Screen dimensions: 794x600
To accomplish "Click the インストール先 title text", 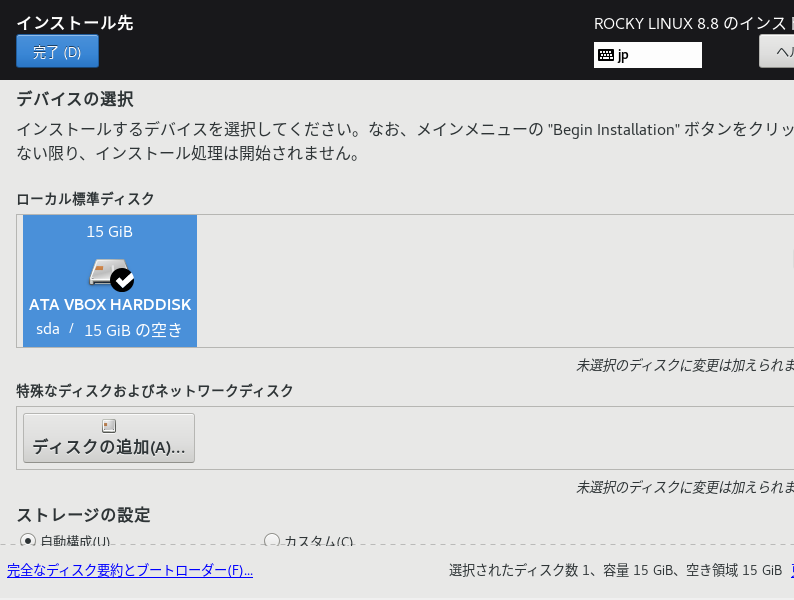I will [75, 23].
